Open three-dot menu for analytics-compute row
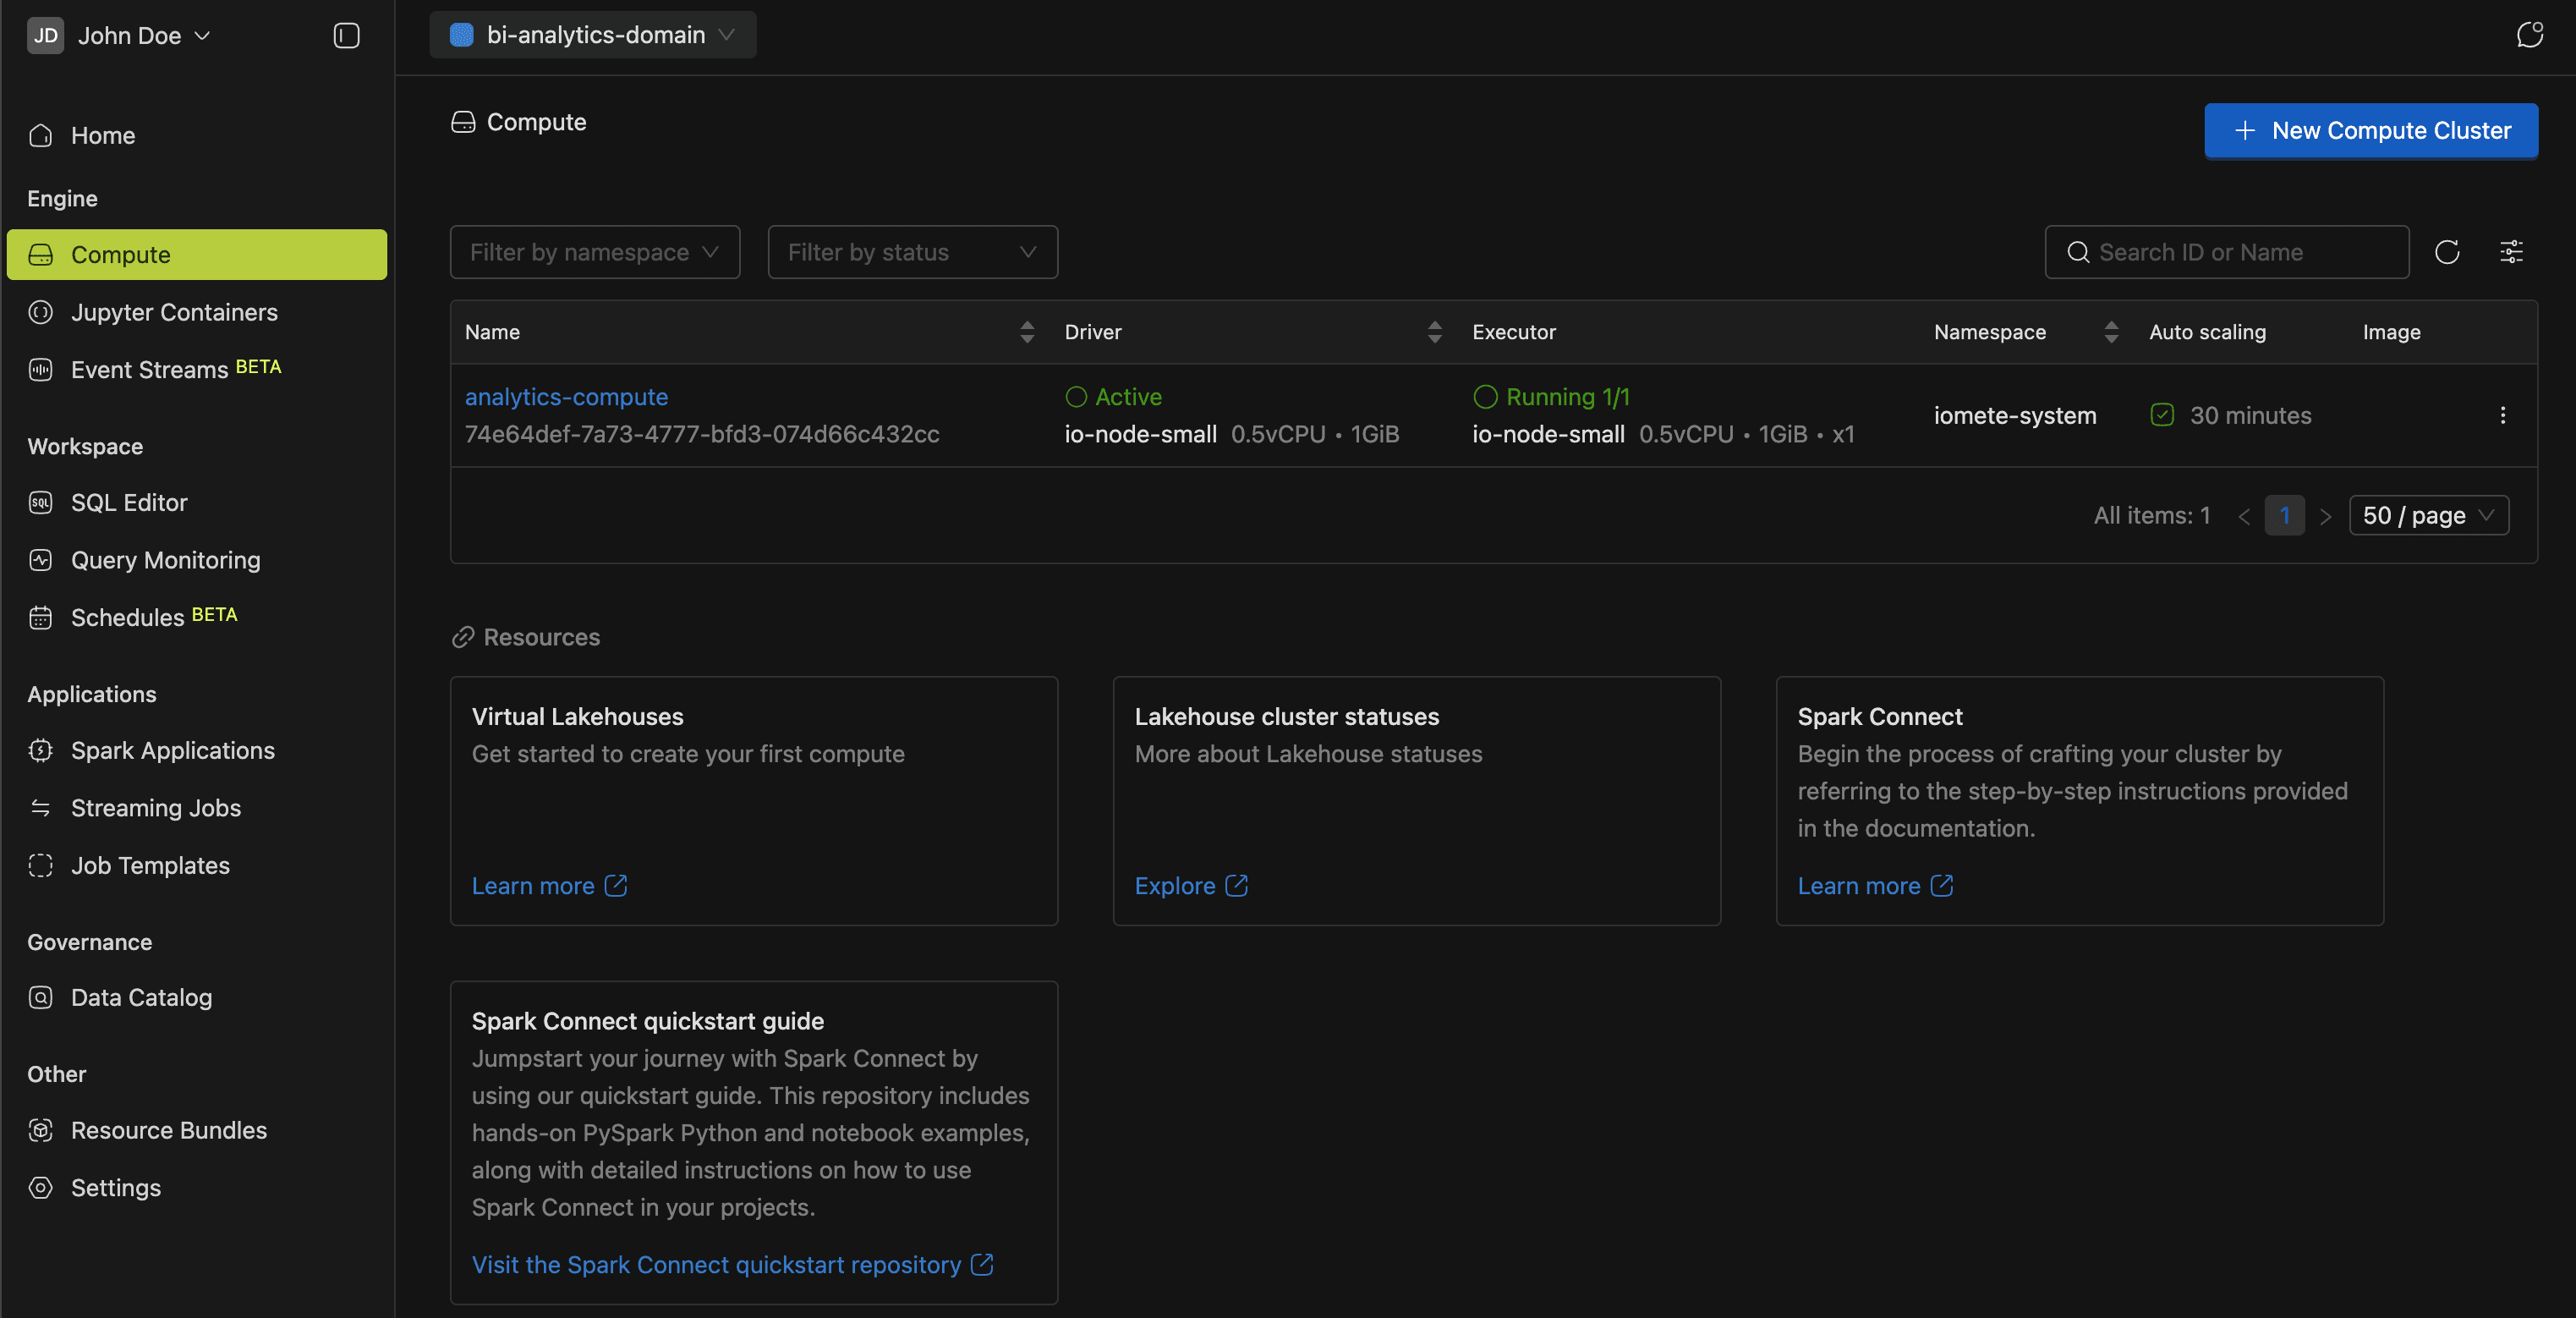 (x=2503, y=415)
